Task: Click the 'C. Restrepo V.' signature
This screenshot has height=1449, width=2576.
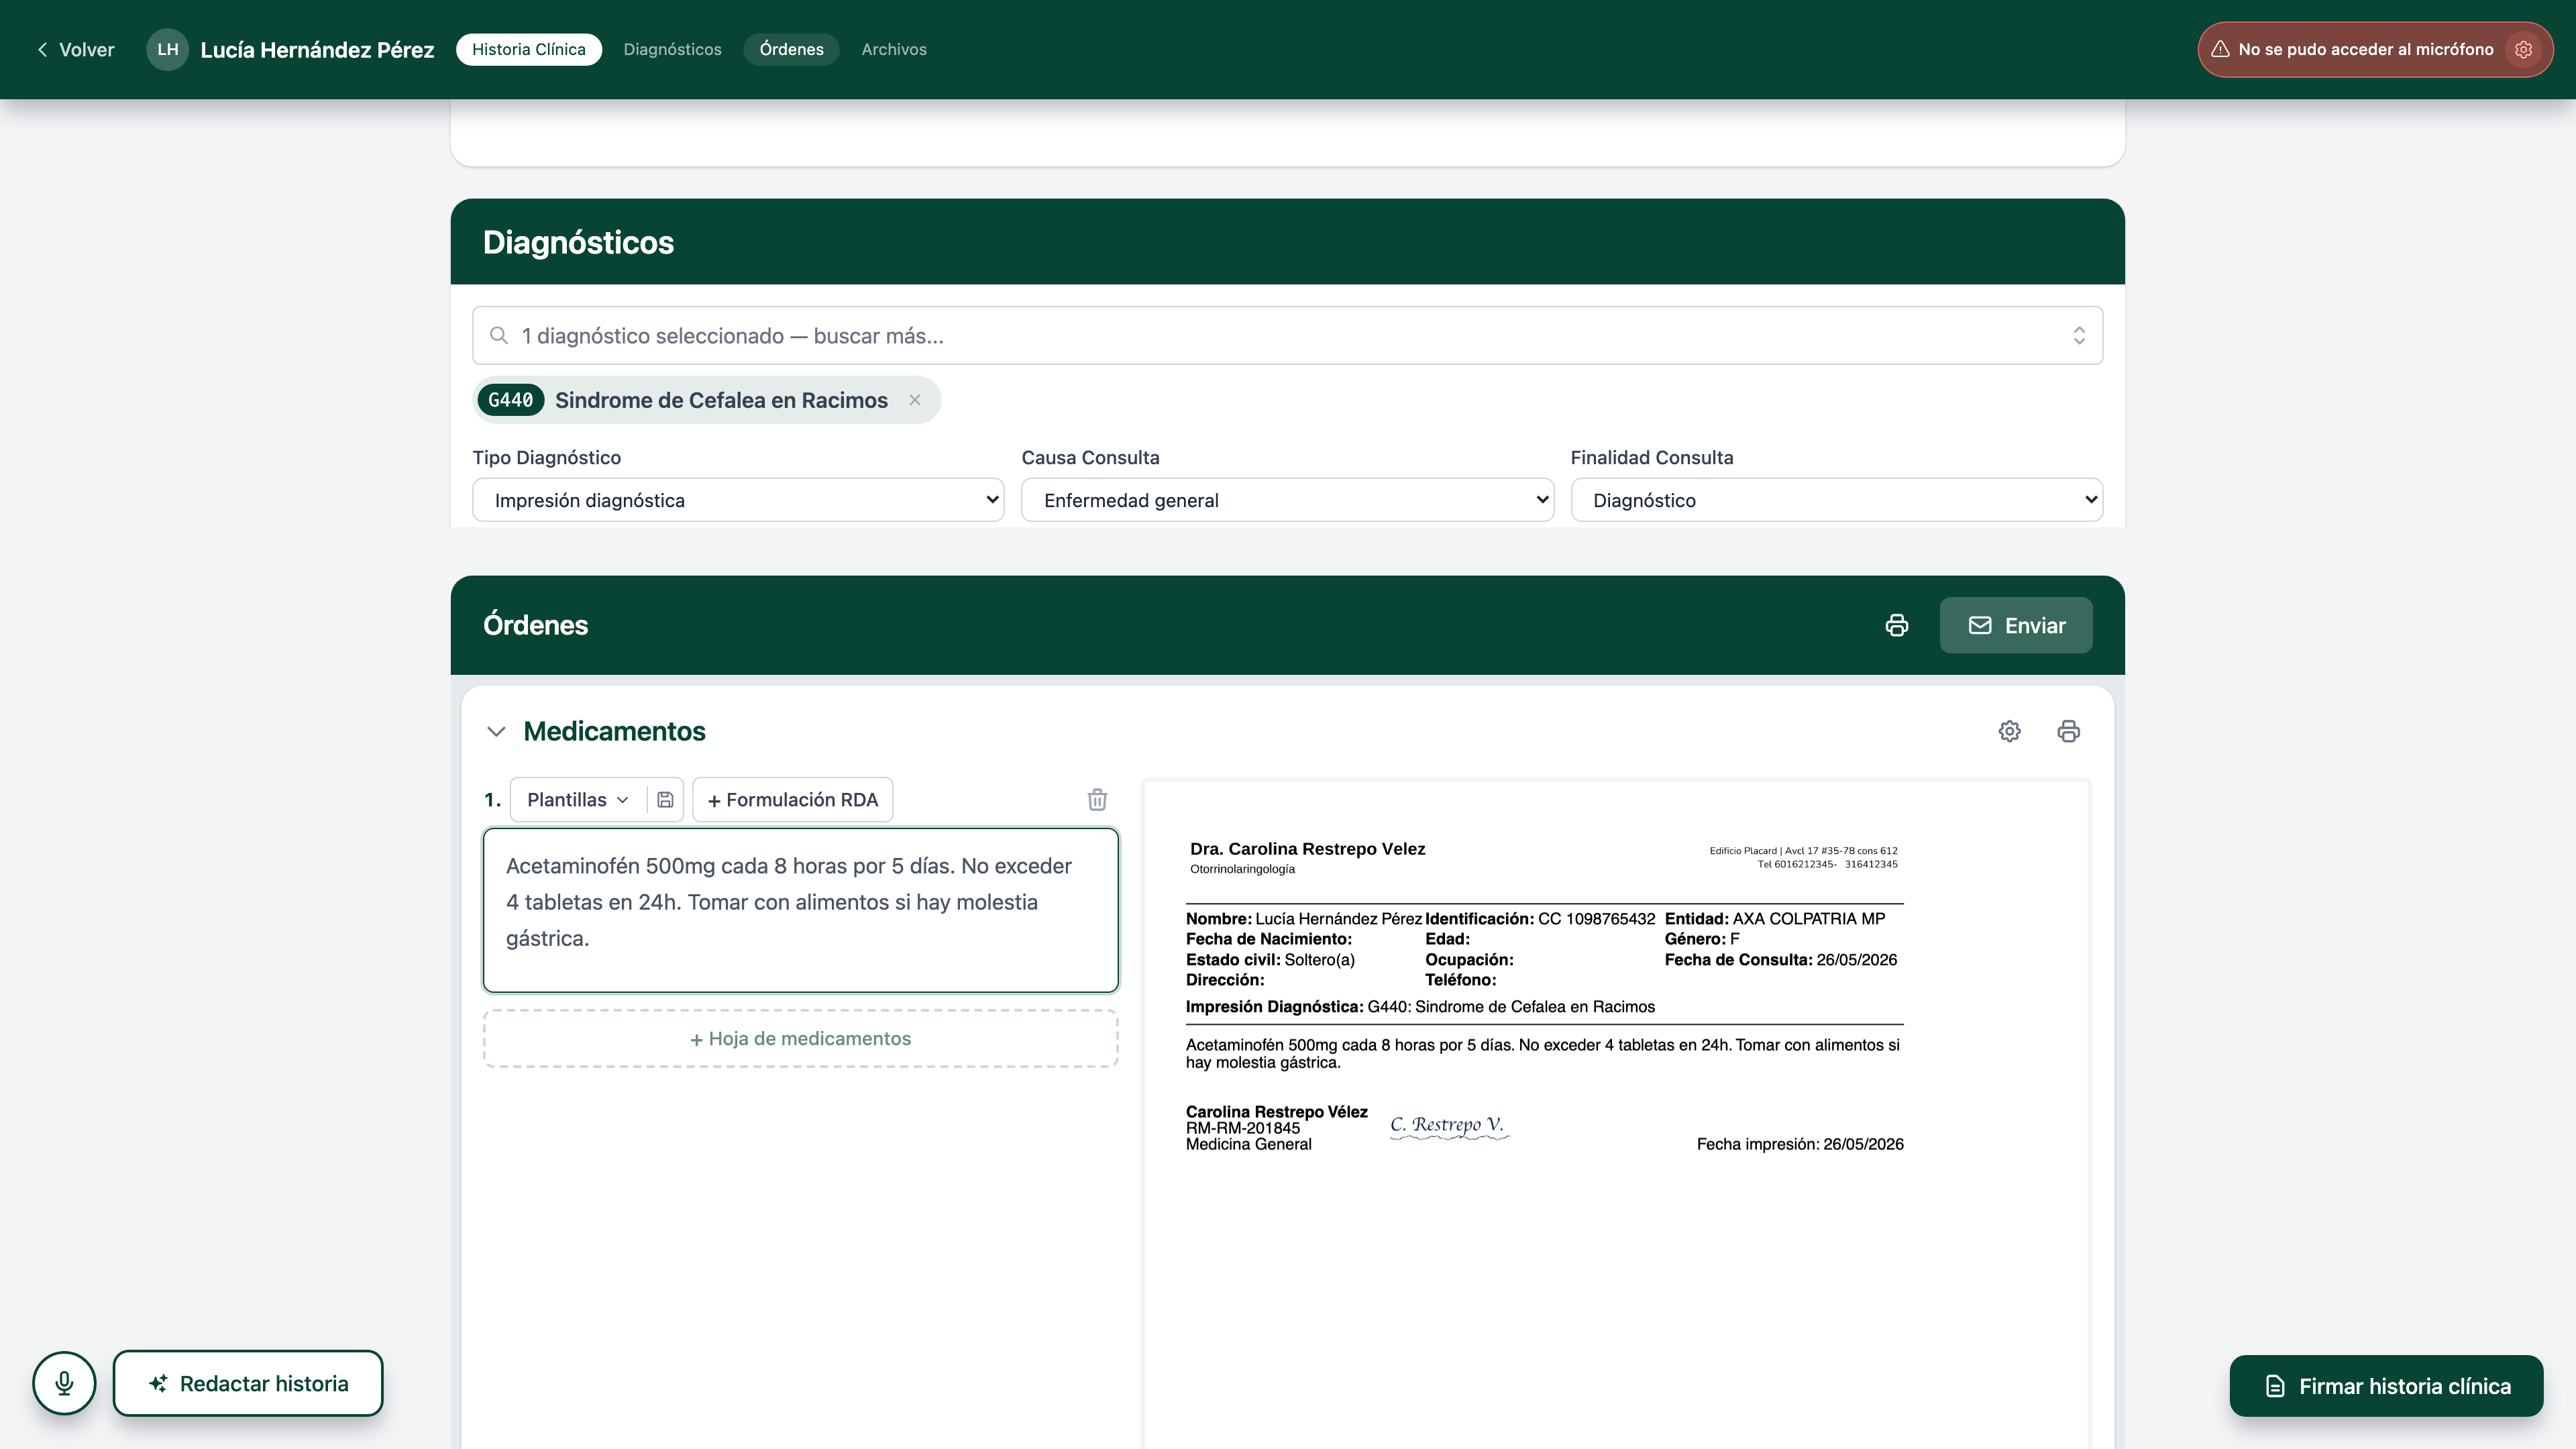Action: tap(1448, 1126)
